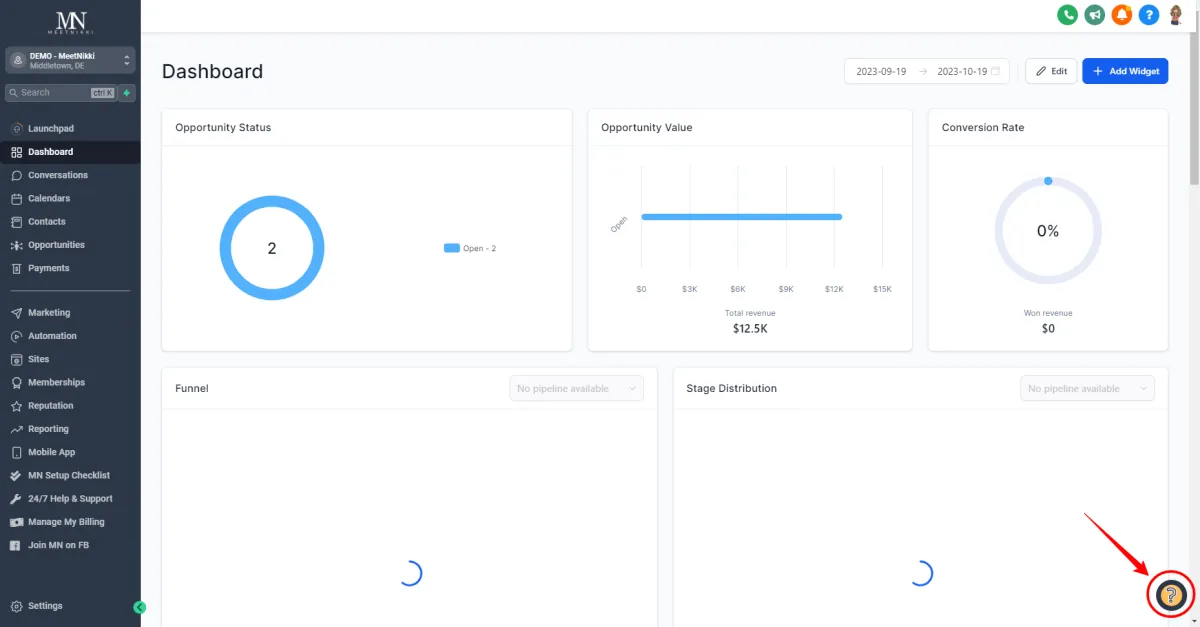Click the blue Opportunity Status donut ring
Viewport: 1200px width, 627px height.
(x=271, y=248)
